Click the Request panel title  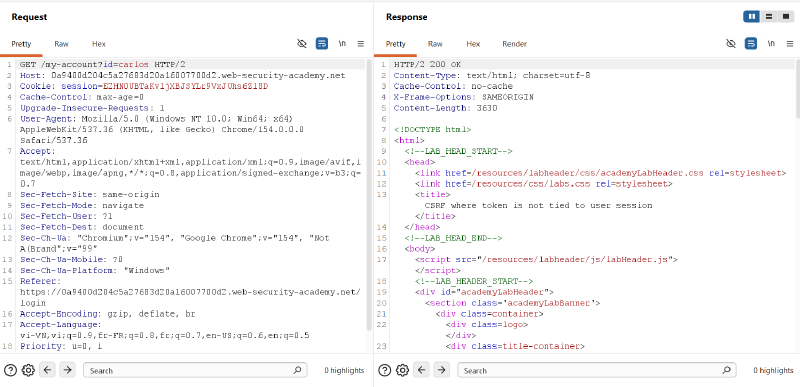click(29, 17)
